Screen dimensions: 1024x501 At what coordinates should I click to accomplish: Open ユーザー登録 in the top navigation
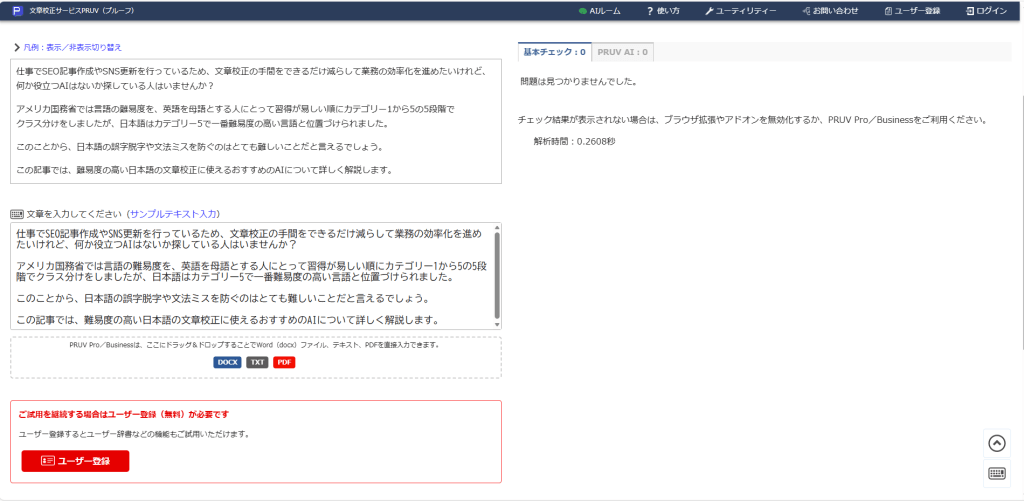912,11
